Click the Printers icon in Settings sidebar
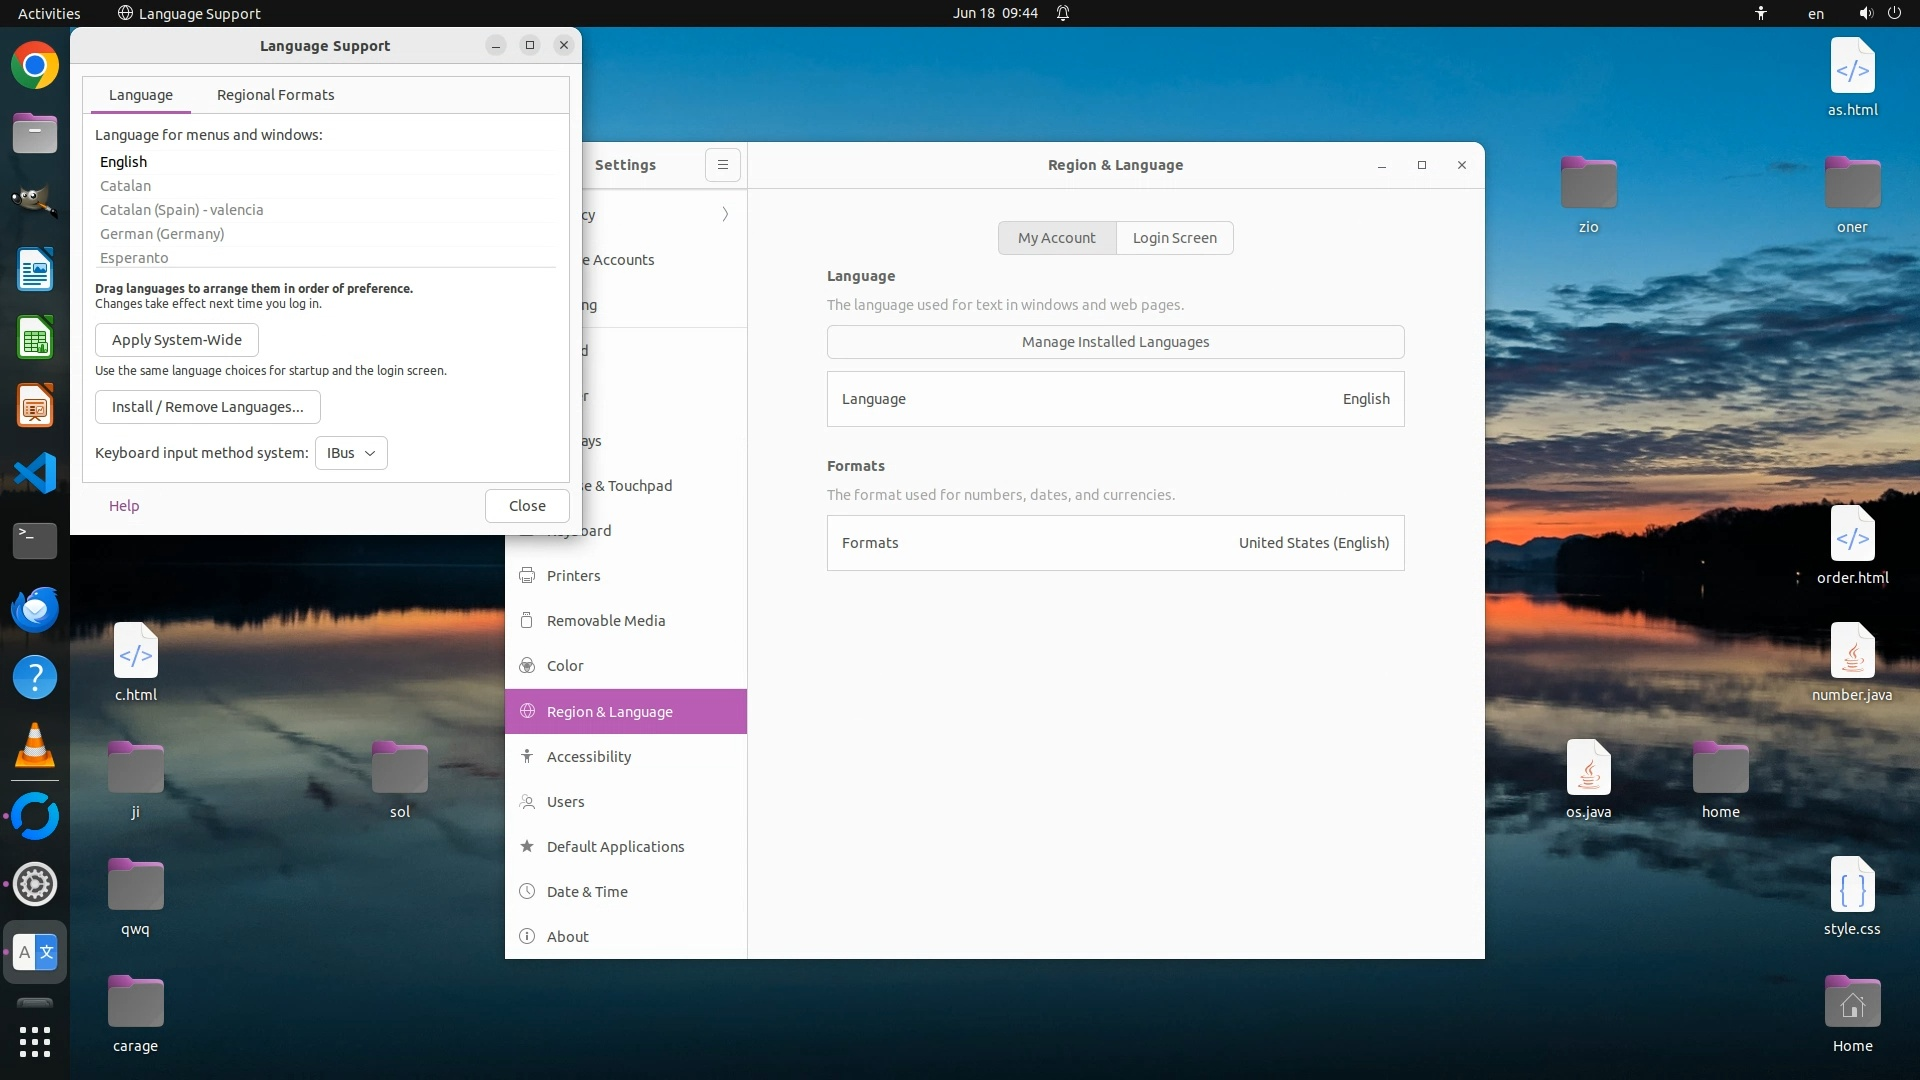Viewport: 1920px width, 1080px height. pyautogui.click(x=527, y=575)
